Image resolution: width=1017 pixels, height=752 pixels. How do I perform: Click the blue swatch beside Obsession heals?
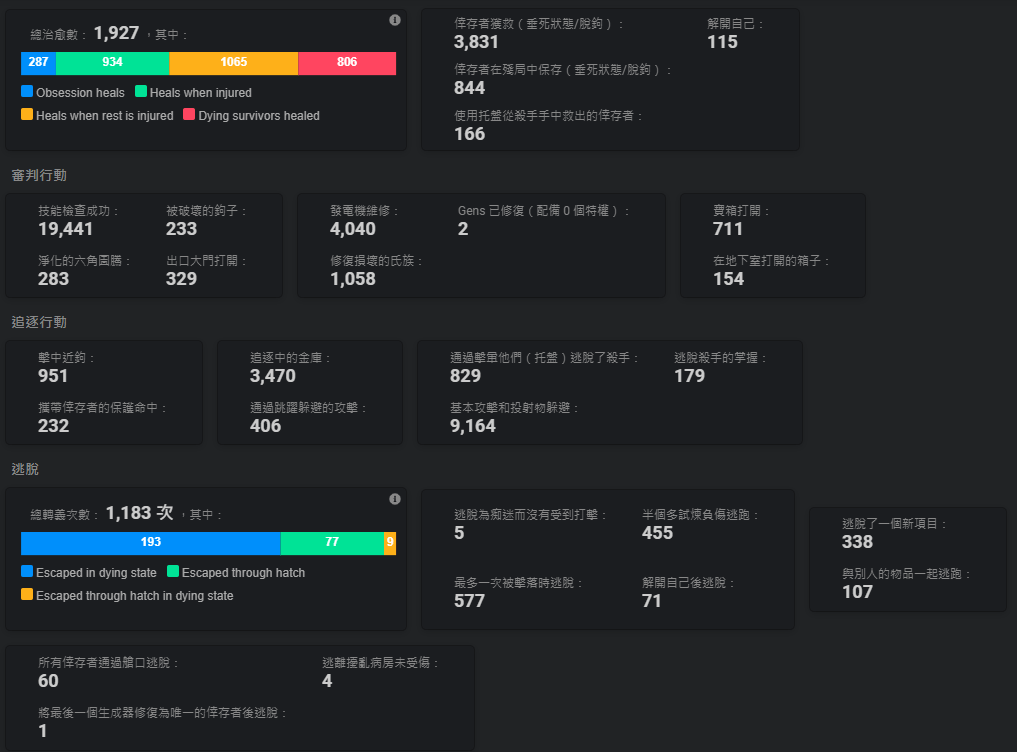pos(27,91)
